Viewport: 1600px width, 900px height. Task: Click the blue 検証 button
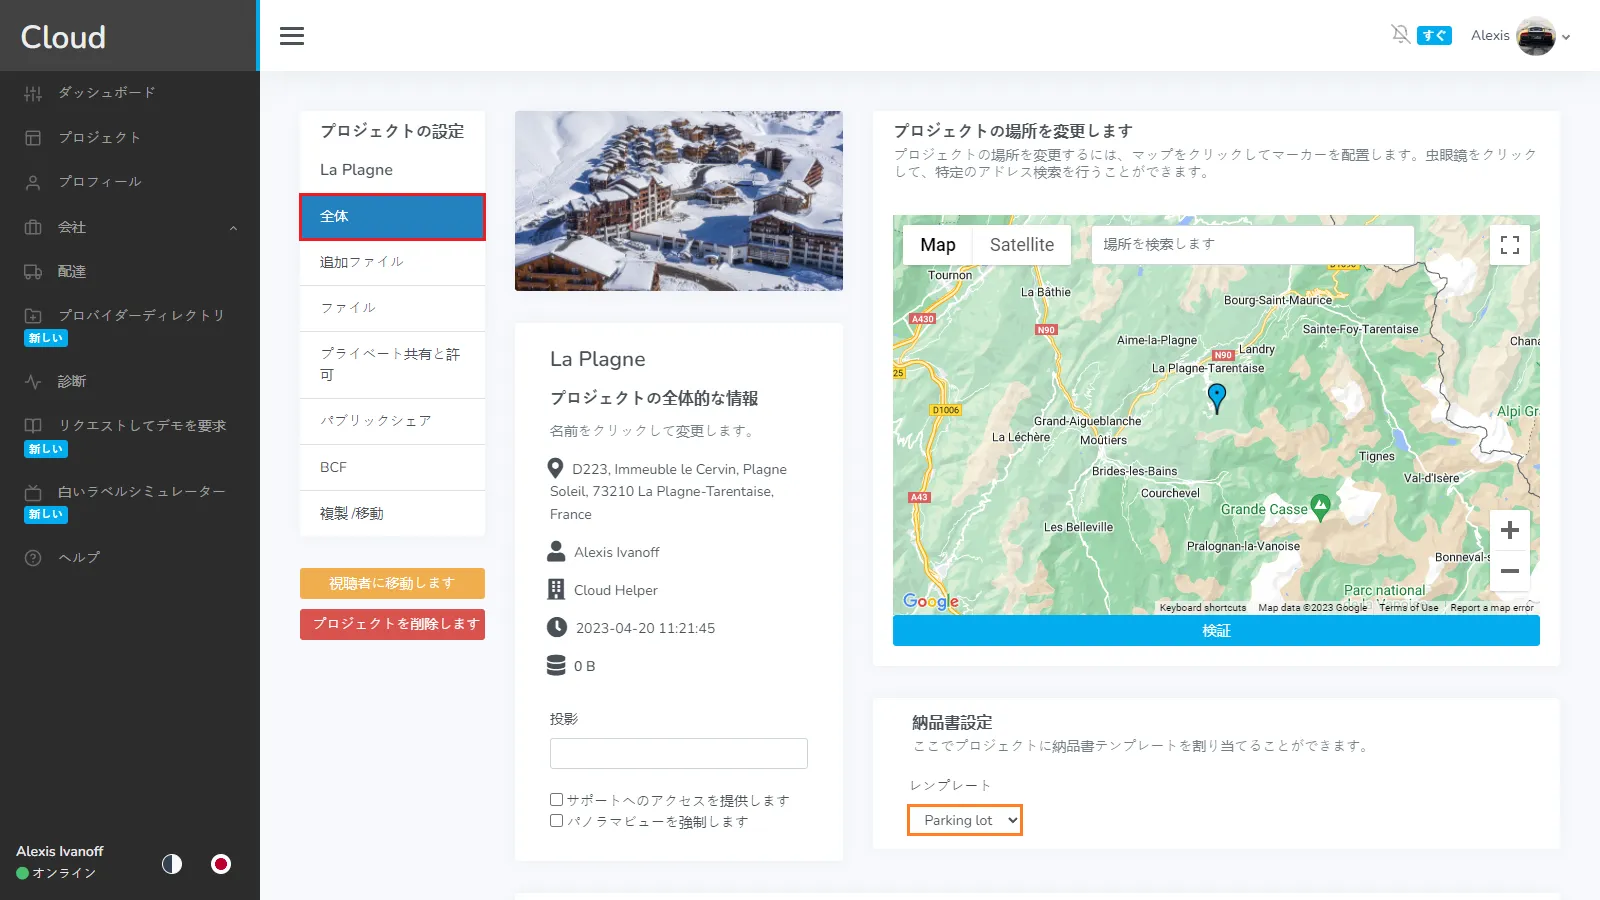point(1216,631)
